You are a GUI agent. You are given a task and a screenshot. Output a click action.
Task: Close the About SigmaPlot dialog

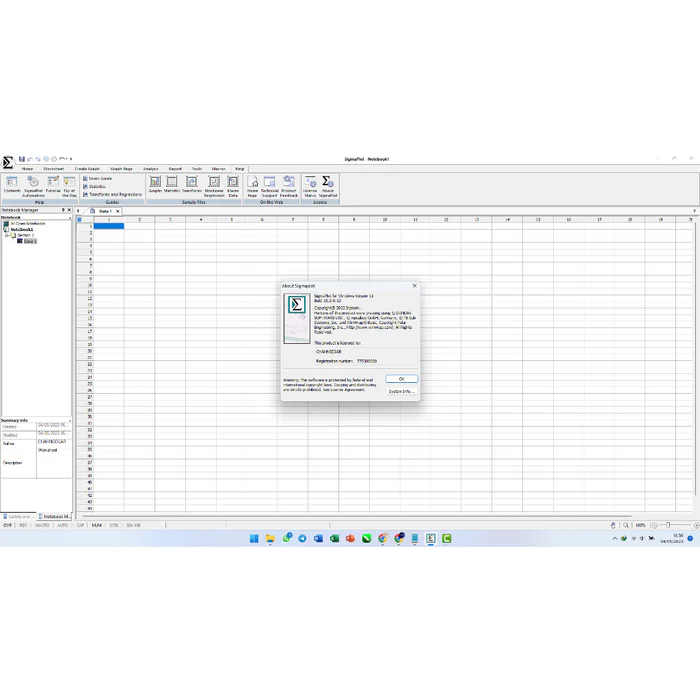(414, 286)
